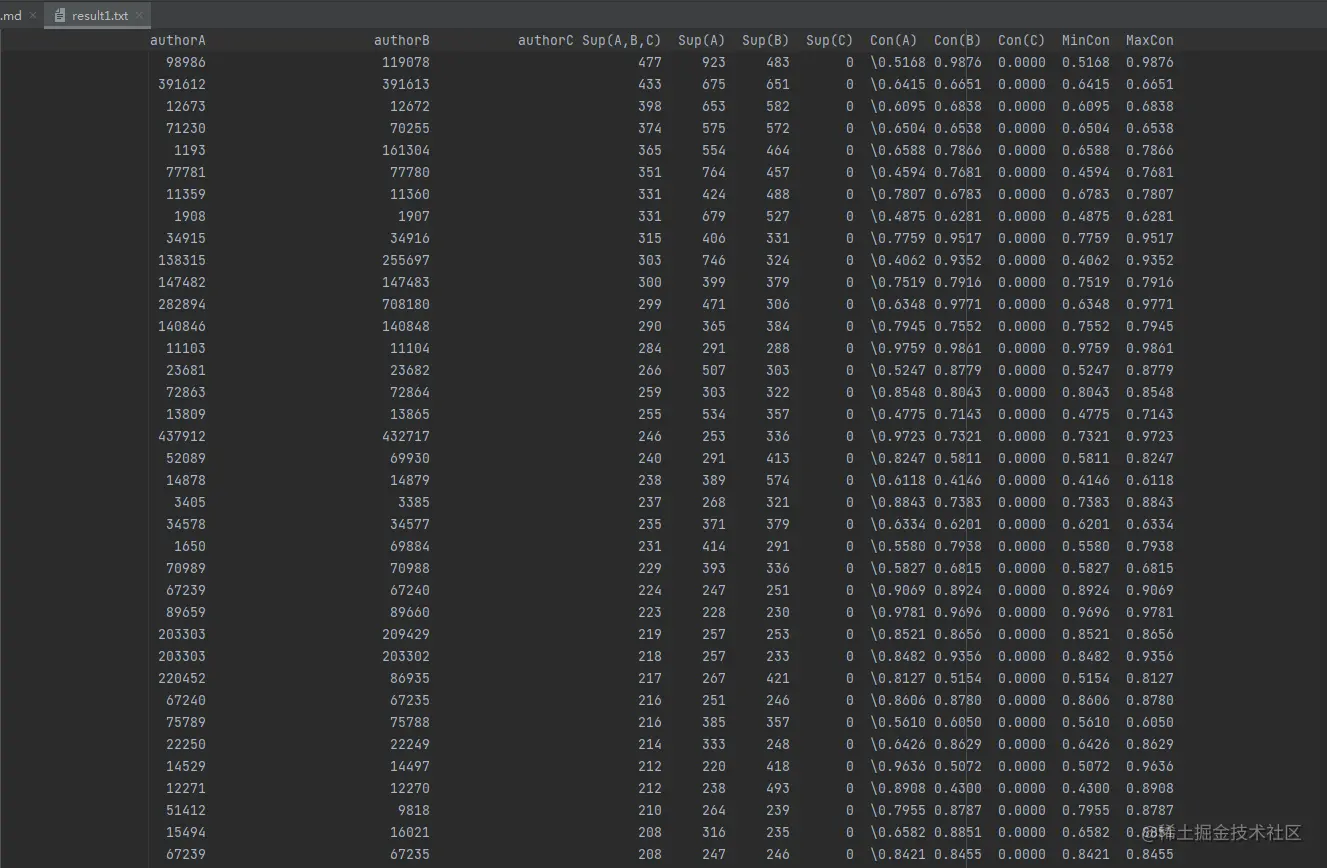Screen dimensions: 1327x868
Task: Click the Sup(B) header text
Action: 766,40
